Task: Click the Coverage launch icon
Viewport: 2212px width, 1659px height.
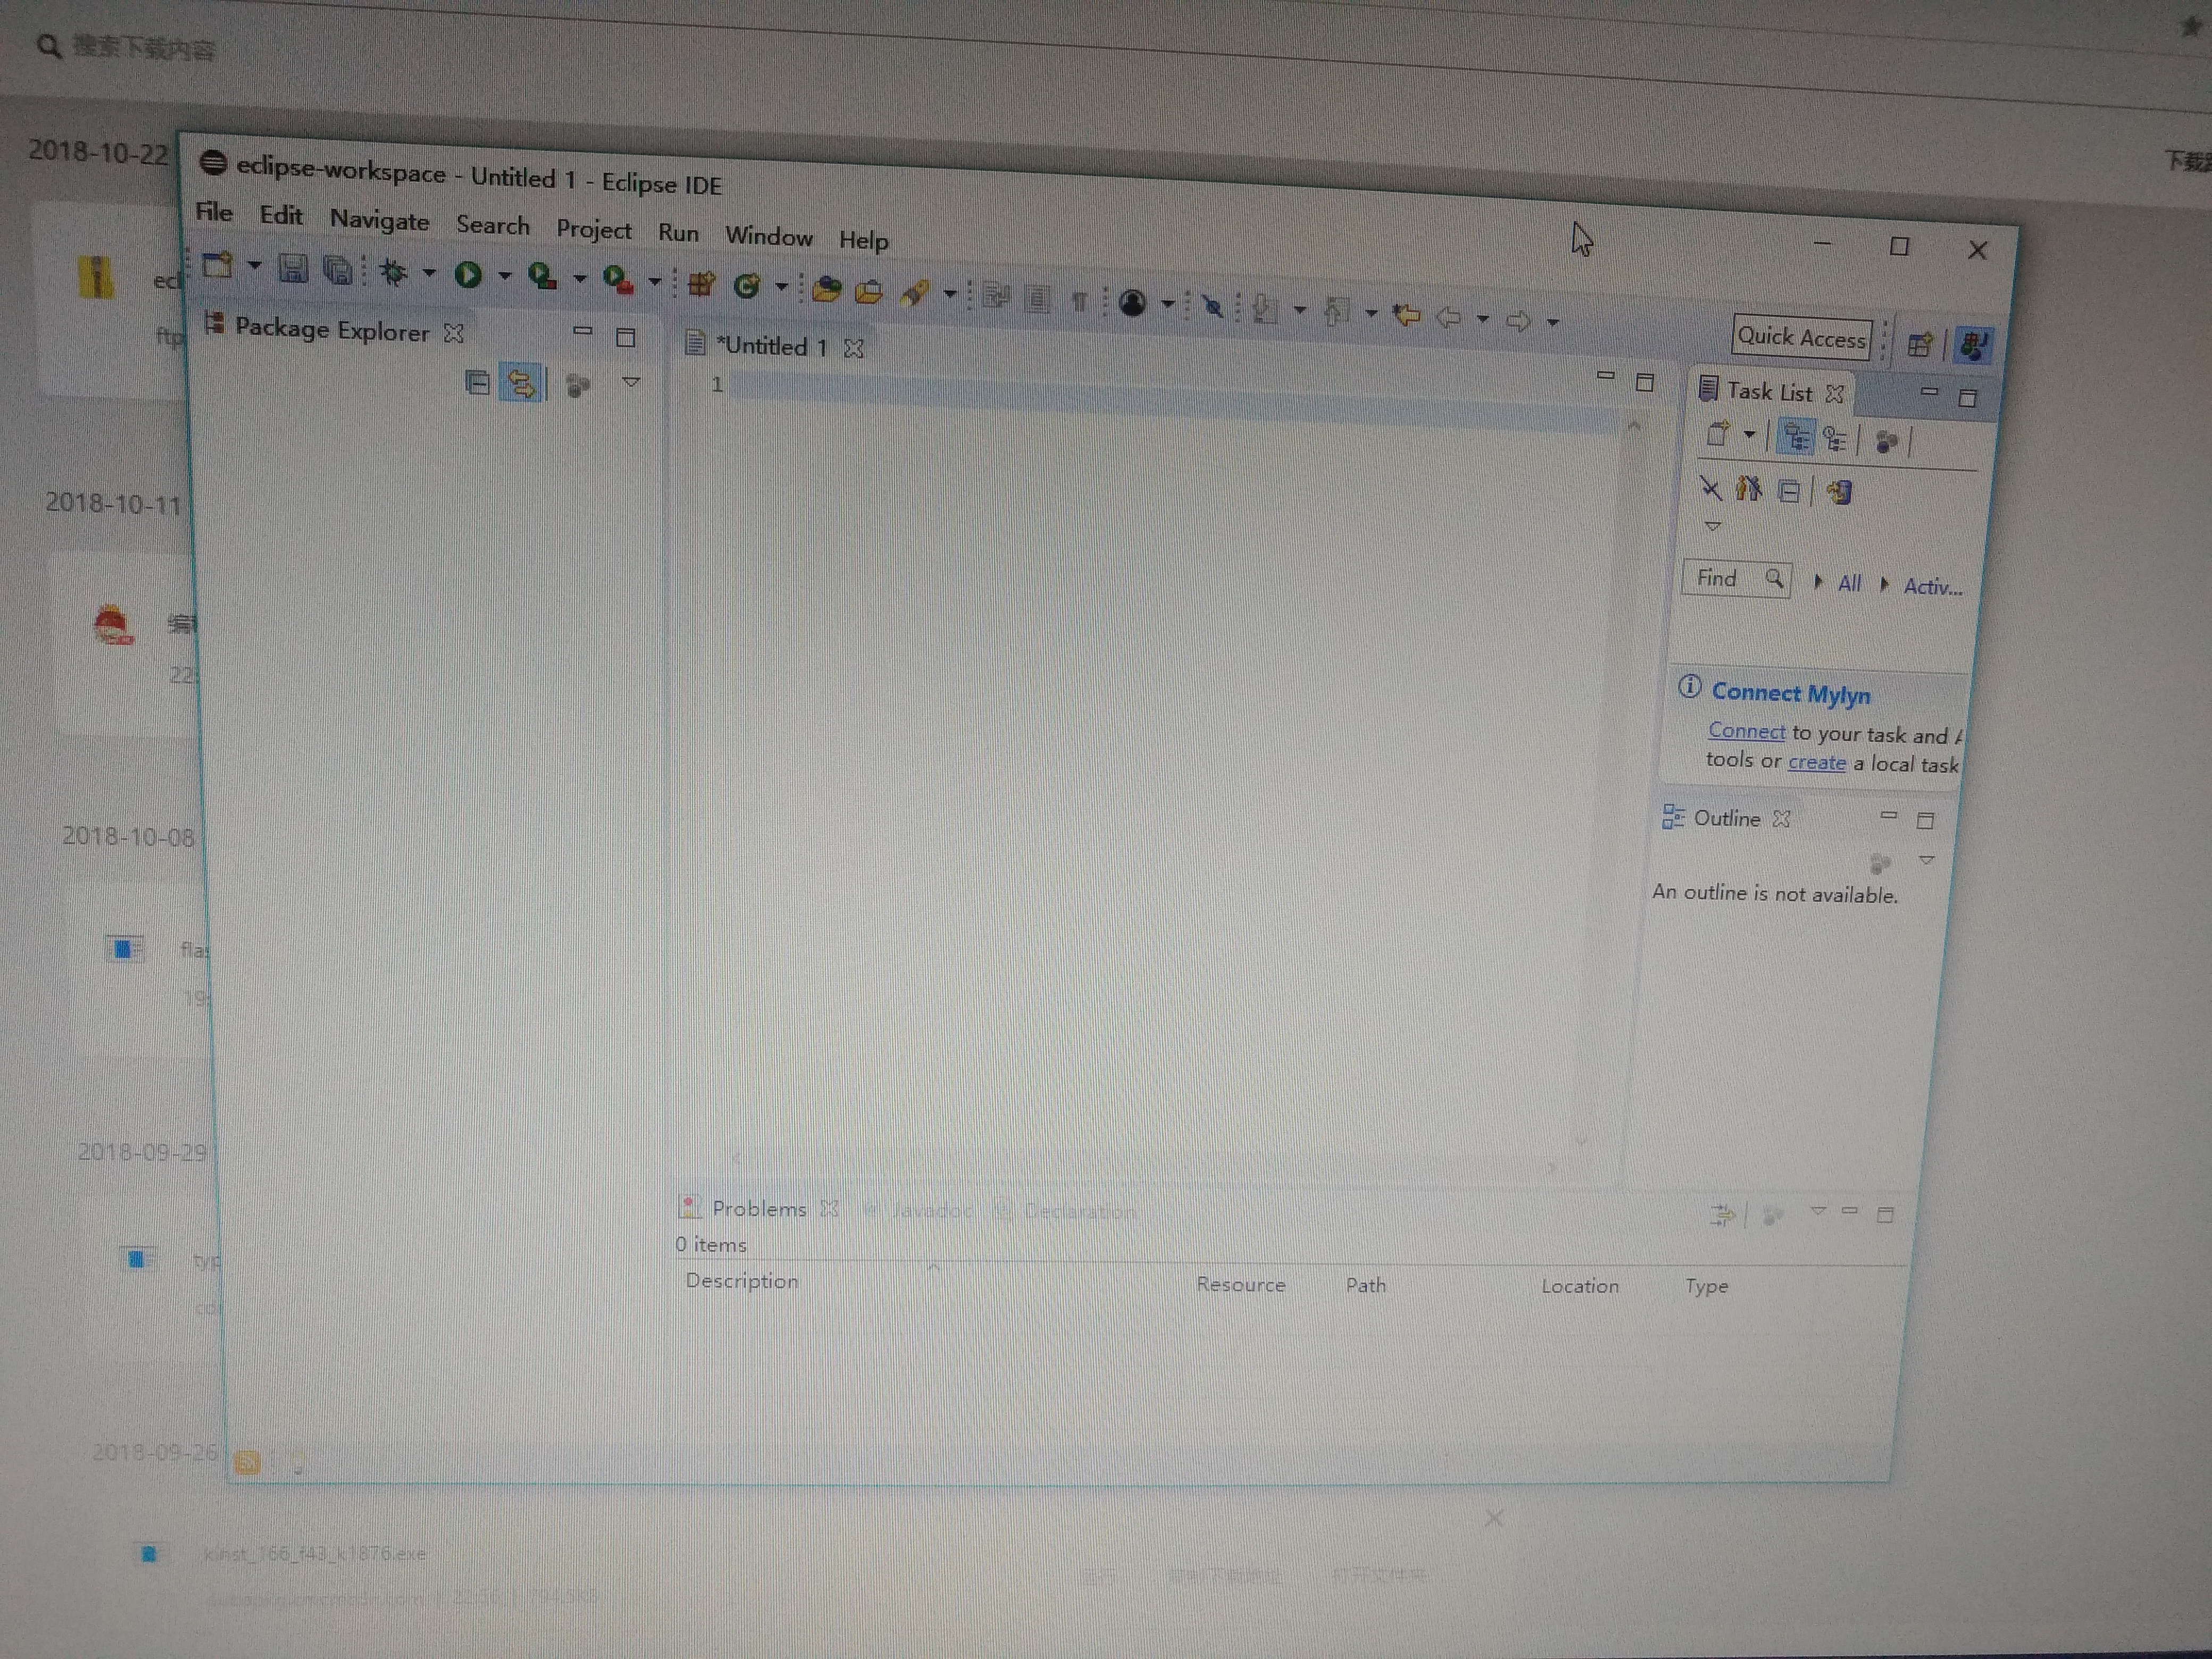Action: 543,277
